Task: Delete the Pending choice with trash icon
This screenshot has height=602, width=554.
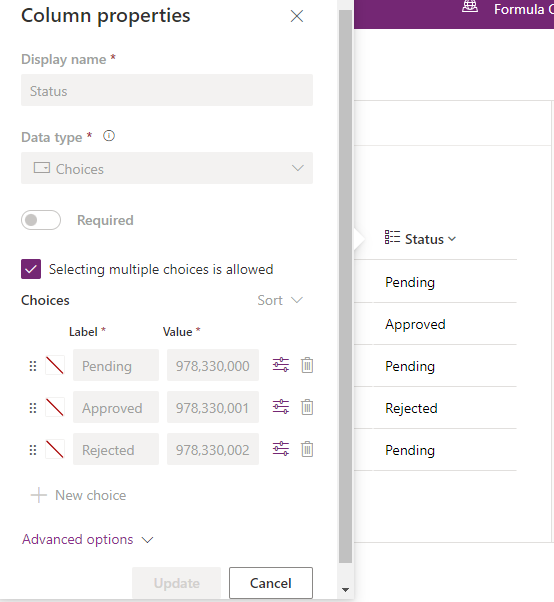Action: pos(307,365)
